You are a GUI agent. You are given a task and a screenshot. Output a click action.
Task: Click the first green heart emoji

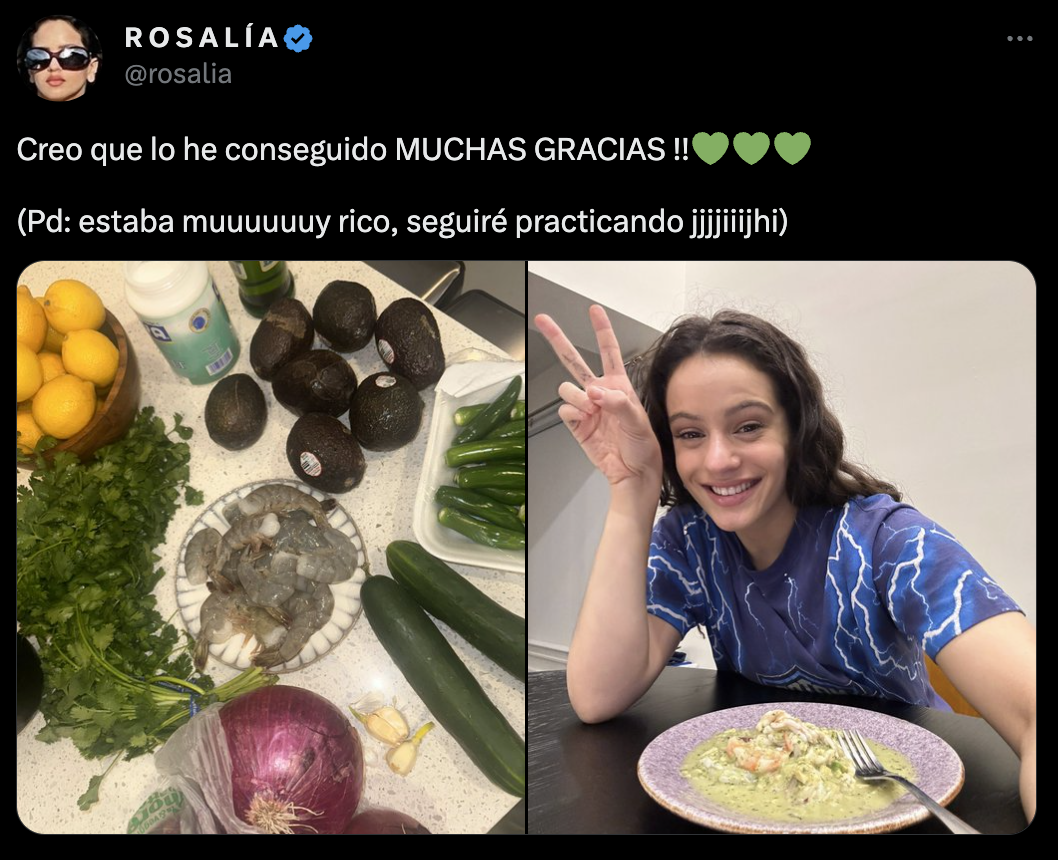tap(711, 148)
